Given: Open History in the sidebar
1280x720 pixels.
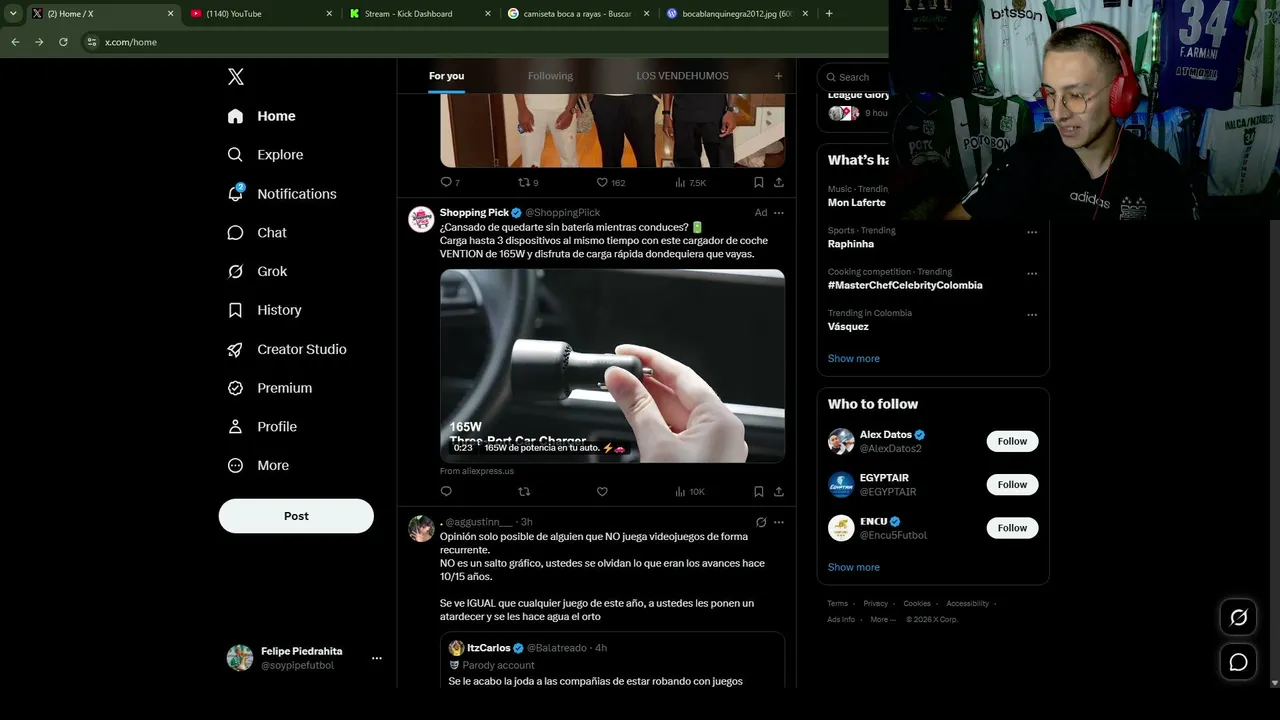Looking at the screenshot, I should (264, 310).
